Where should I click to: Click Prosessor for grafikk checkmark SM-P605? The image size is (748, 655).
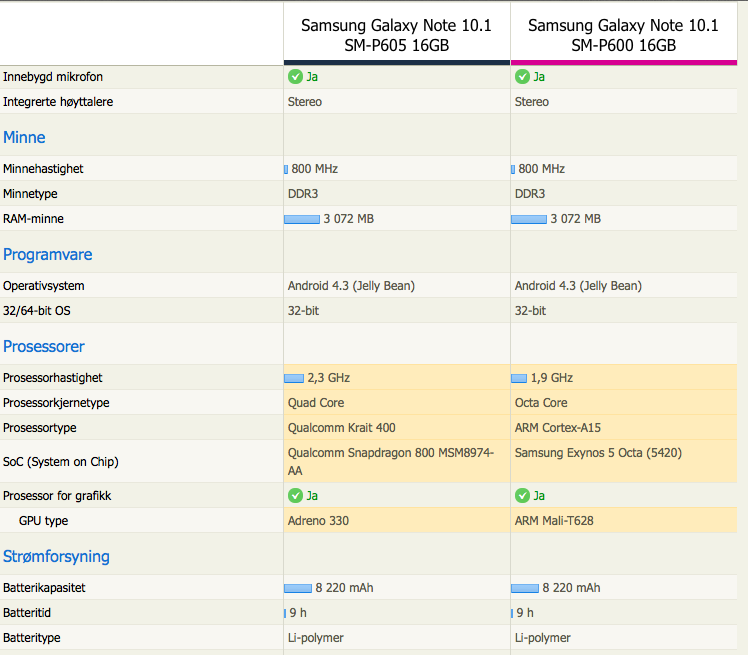click(295, 496)
